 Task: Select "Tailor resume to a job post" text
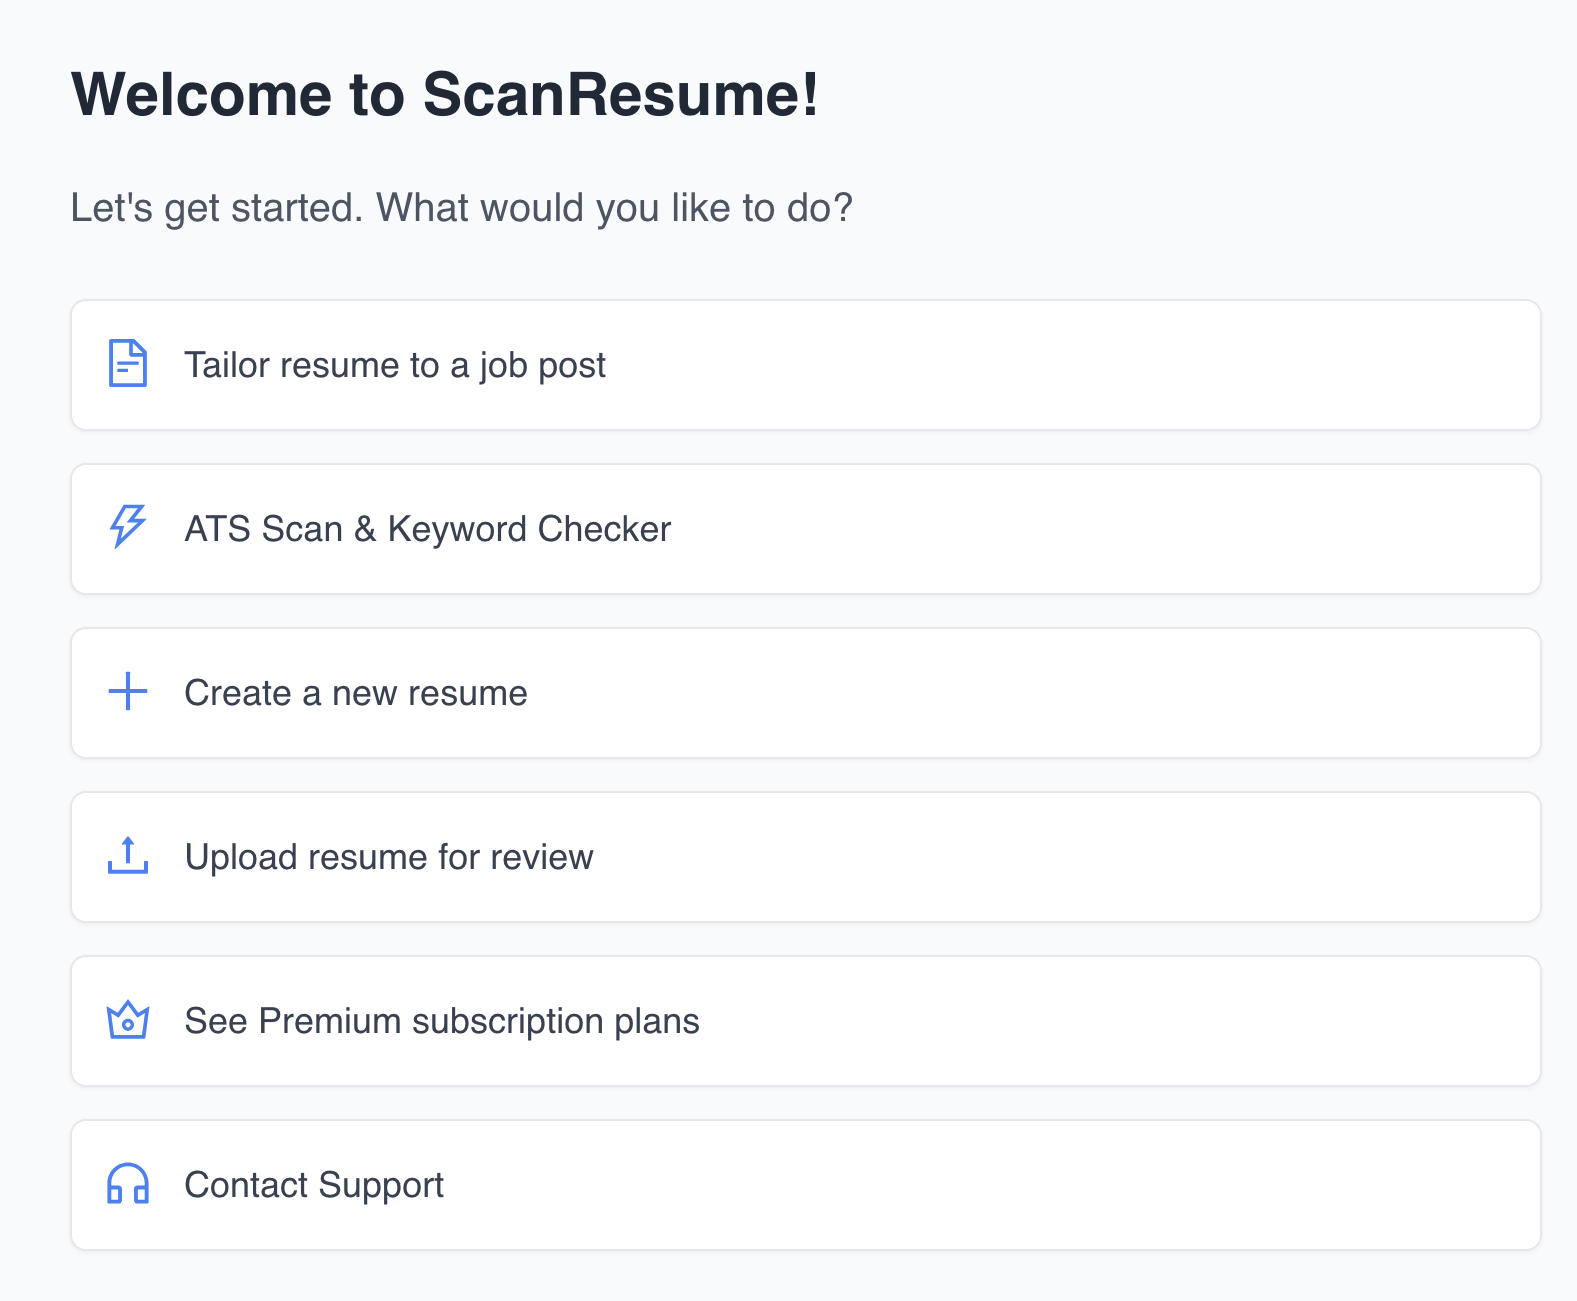tap(395, 365)
